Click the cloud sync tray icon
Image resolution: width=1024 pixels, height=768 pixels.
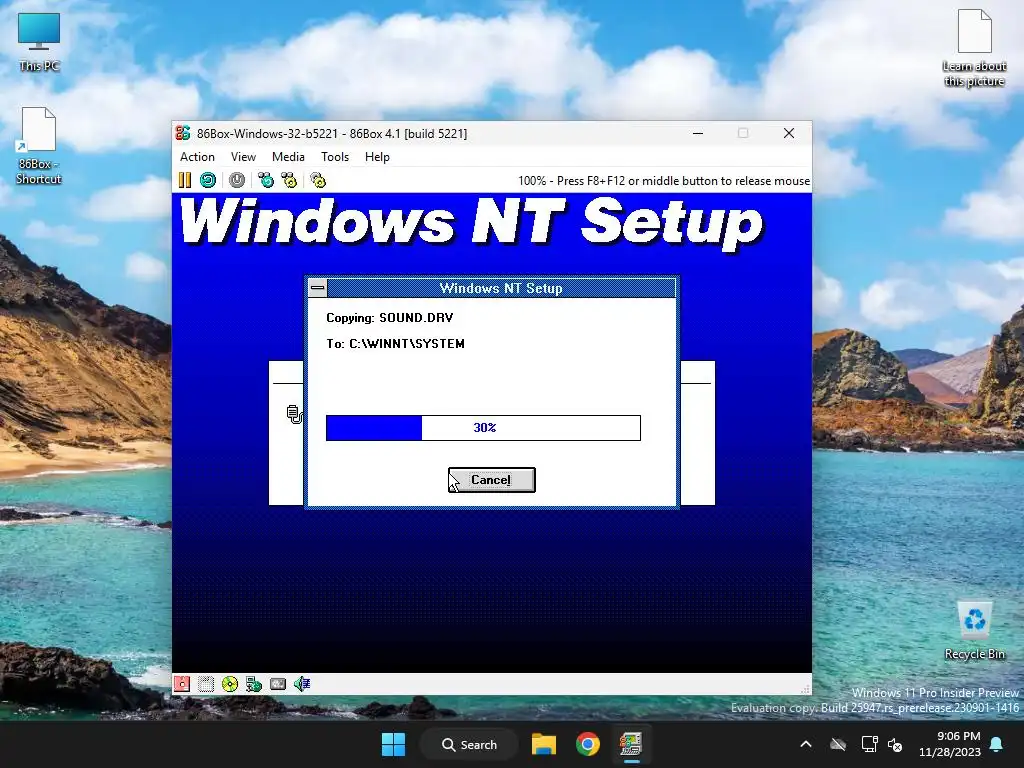click(x=838, y=744)
